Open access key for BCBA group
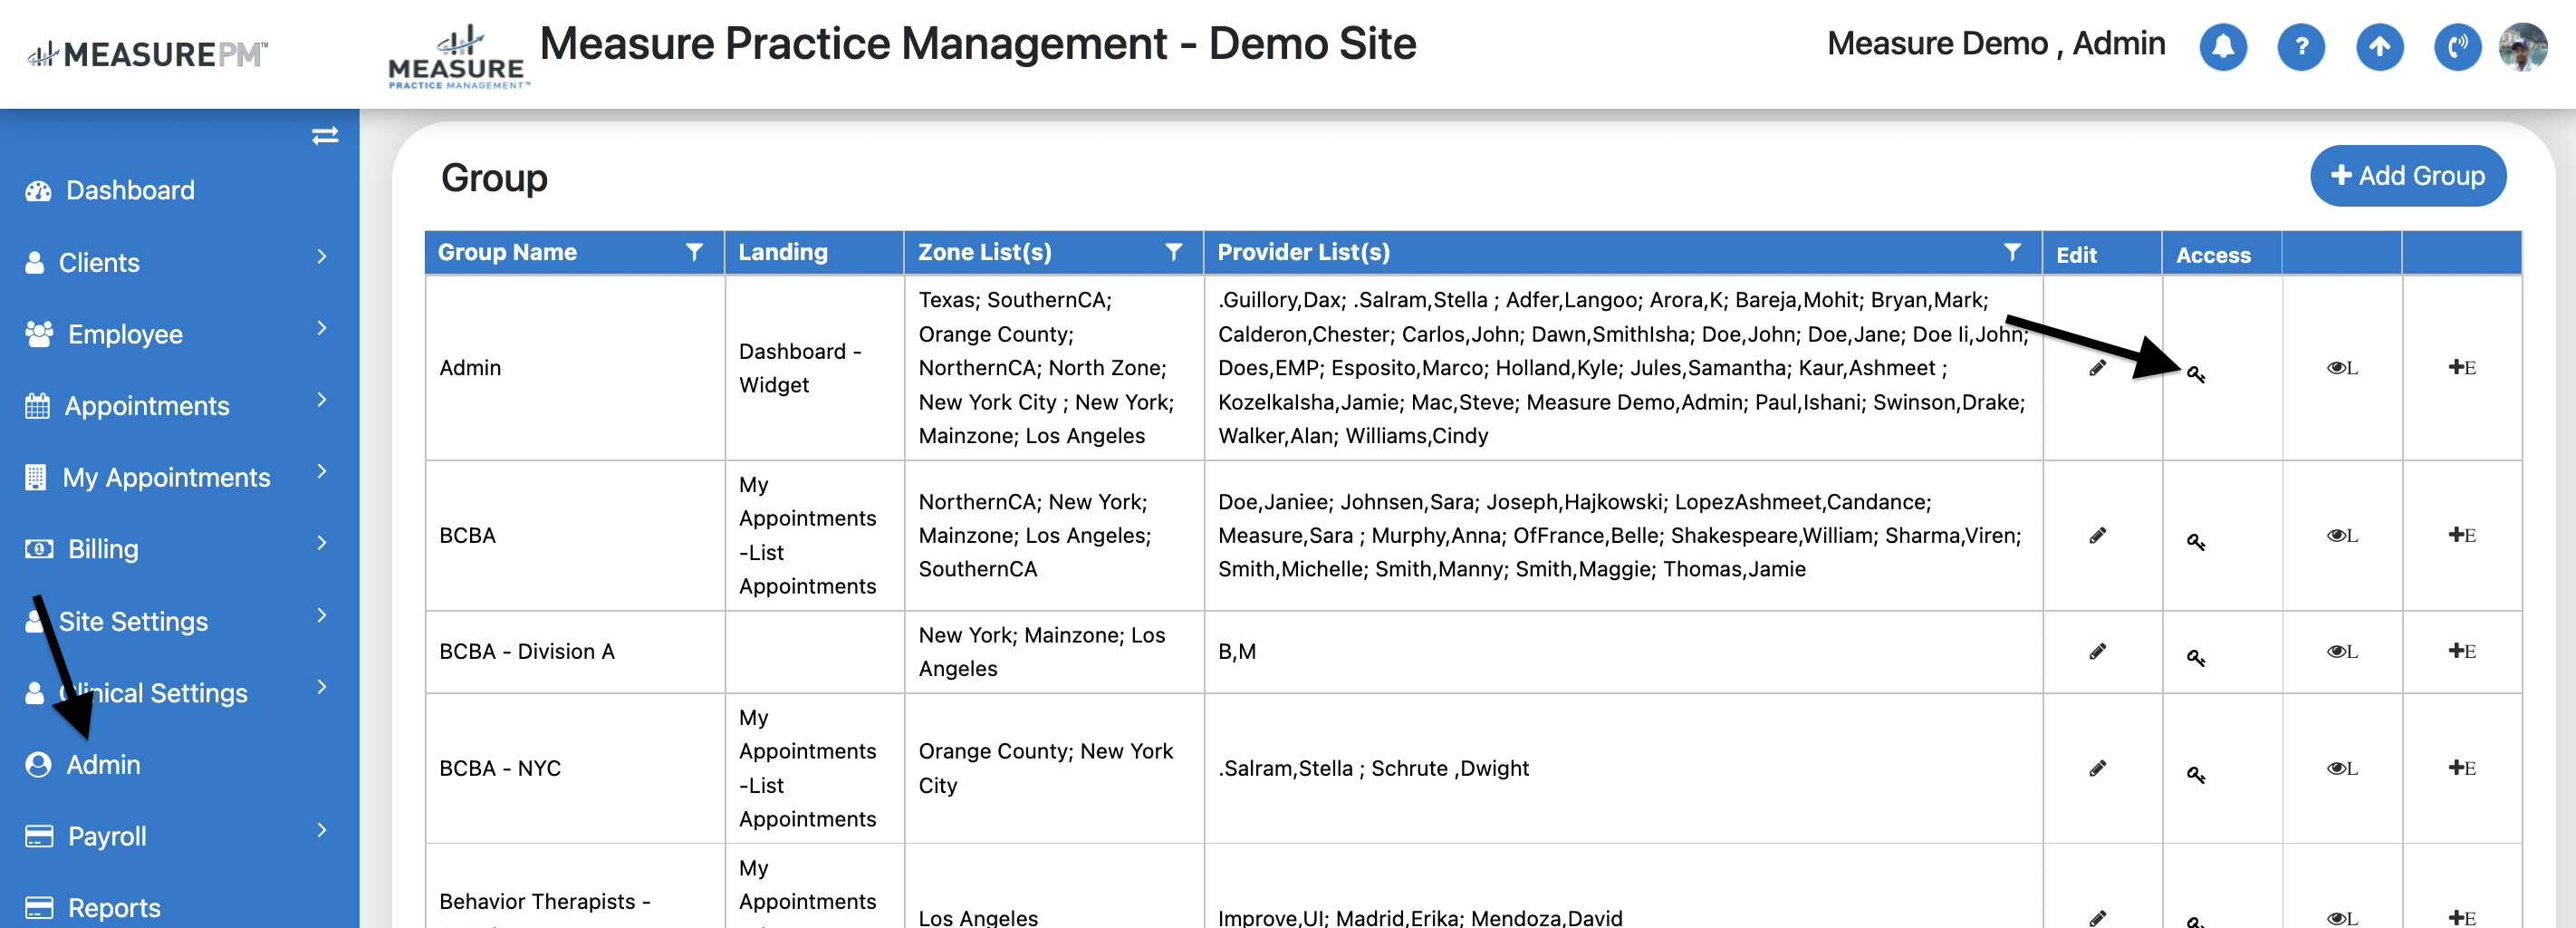Image resolution: width=2576 pixels, height=928 pixels. pyautogui.click(x=2195, y=542)
